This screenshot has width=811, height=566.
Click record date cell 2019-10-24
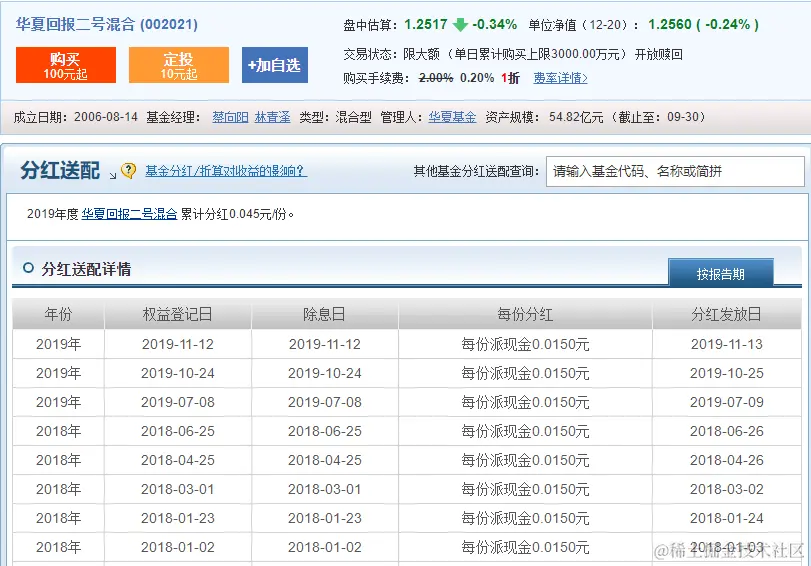[x=177, y=373]
